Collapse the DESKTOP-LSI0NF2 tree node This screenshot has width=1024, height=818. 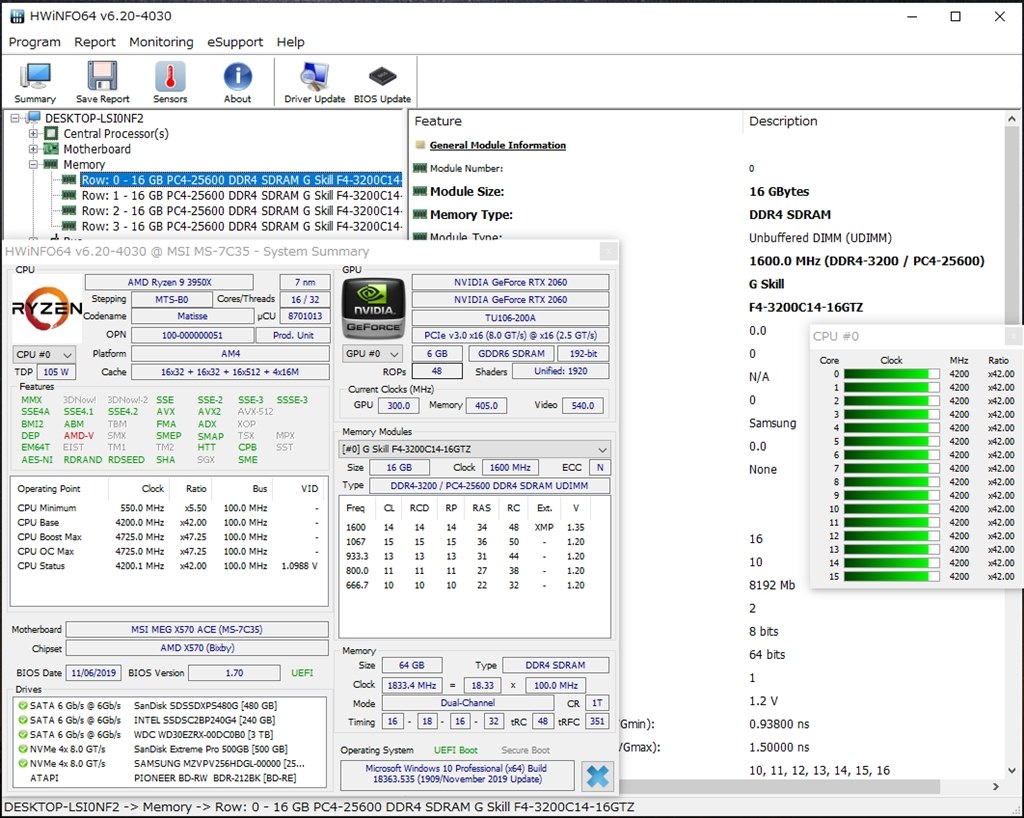click(x=15, y=118)
